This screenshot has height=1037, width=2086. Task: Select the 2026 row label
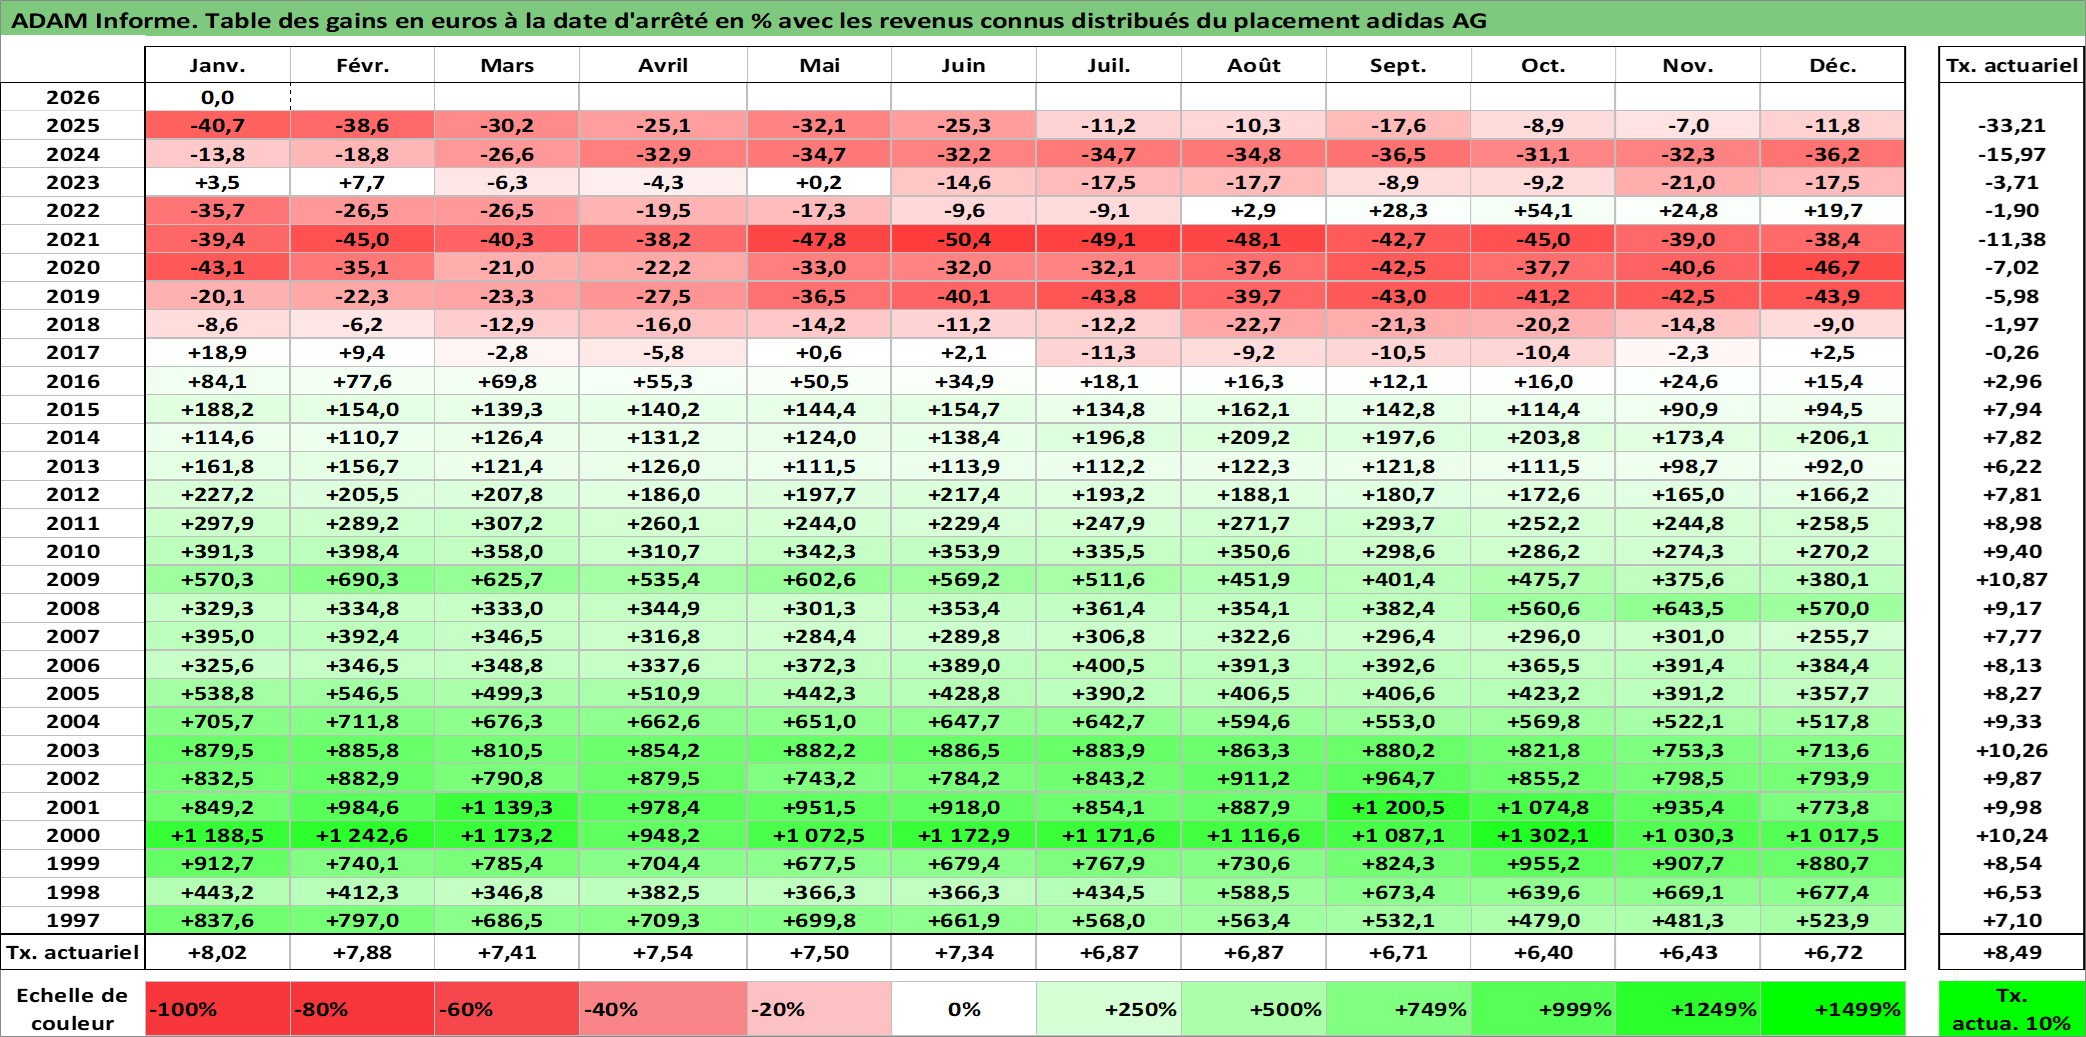point(73,97)
